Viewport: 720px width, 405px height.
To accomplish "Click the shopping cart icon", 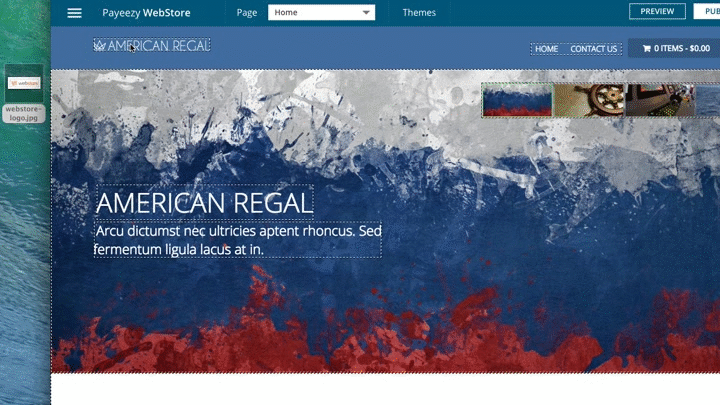I will pyautogui.click(x=646, y=48).
